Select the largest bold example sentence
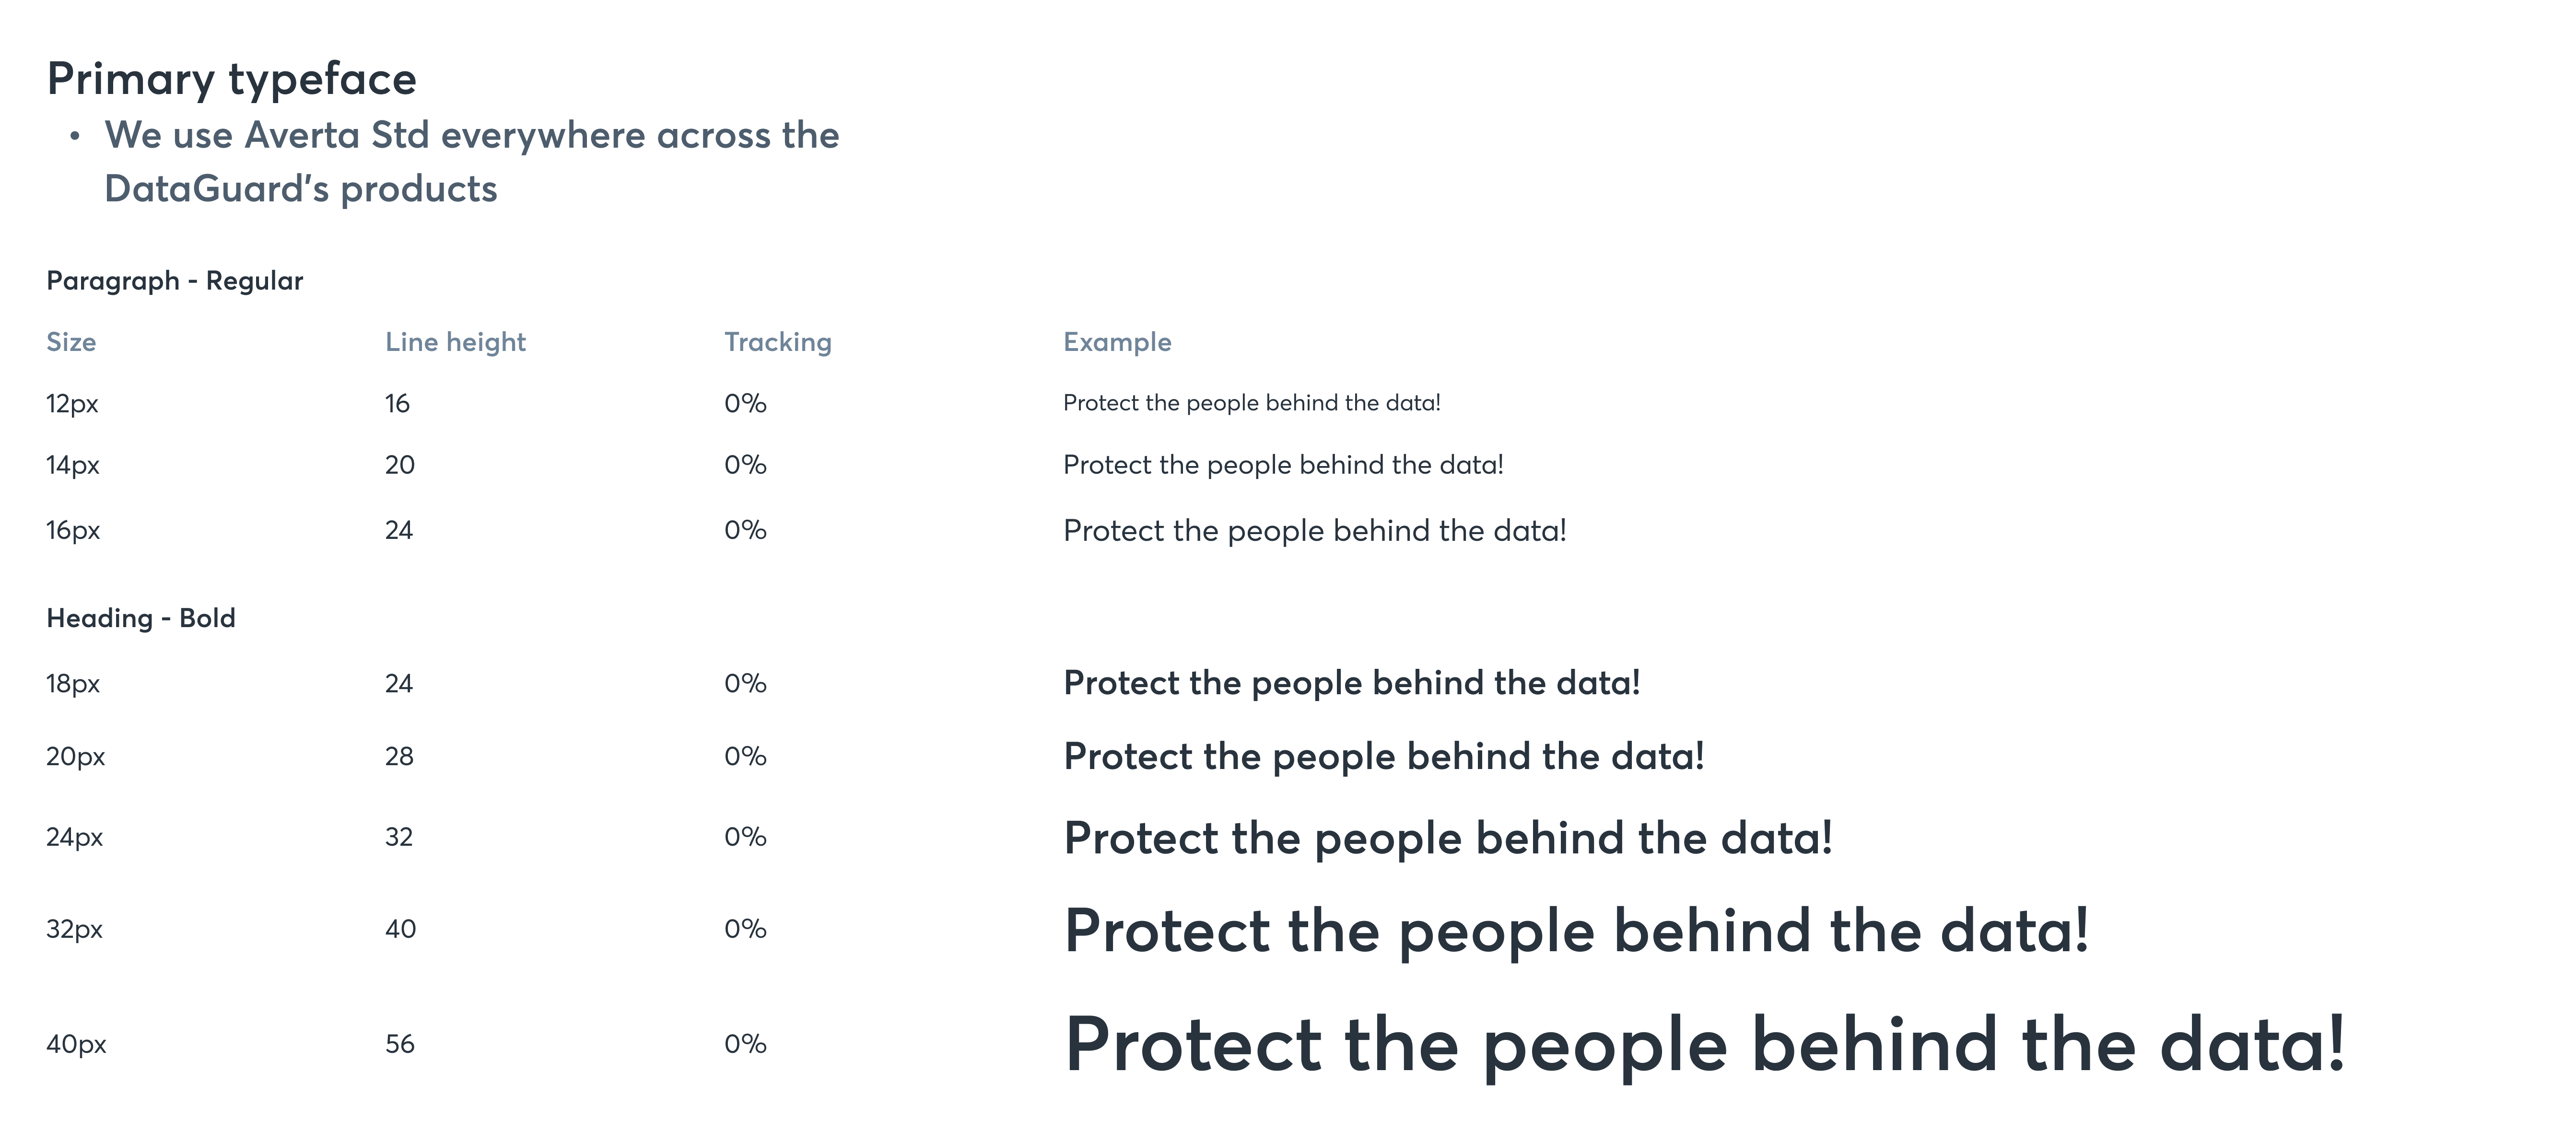Viewport: 2576px width, 1143px height. coord(1705,1045)
